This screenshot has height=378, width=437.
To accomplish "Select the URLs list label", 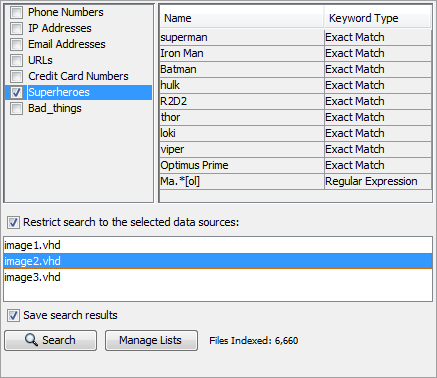I will click(40, 60).
